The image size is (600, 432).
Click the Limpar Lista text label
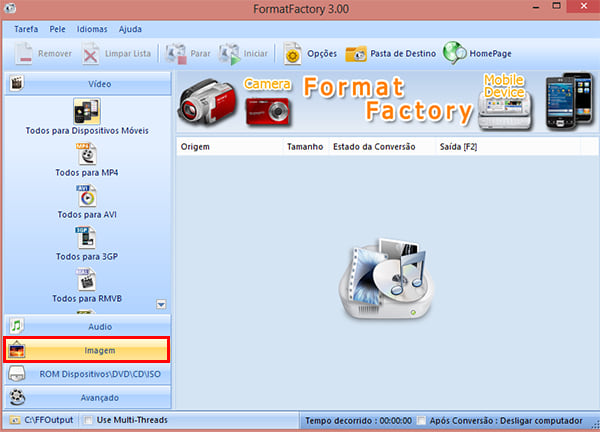128,54
